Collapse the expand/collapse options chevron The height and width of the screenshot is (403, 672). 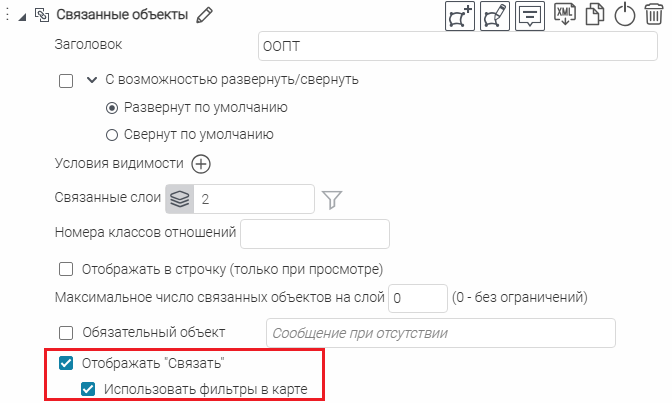click(x=92, y=80)
